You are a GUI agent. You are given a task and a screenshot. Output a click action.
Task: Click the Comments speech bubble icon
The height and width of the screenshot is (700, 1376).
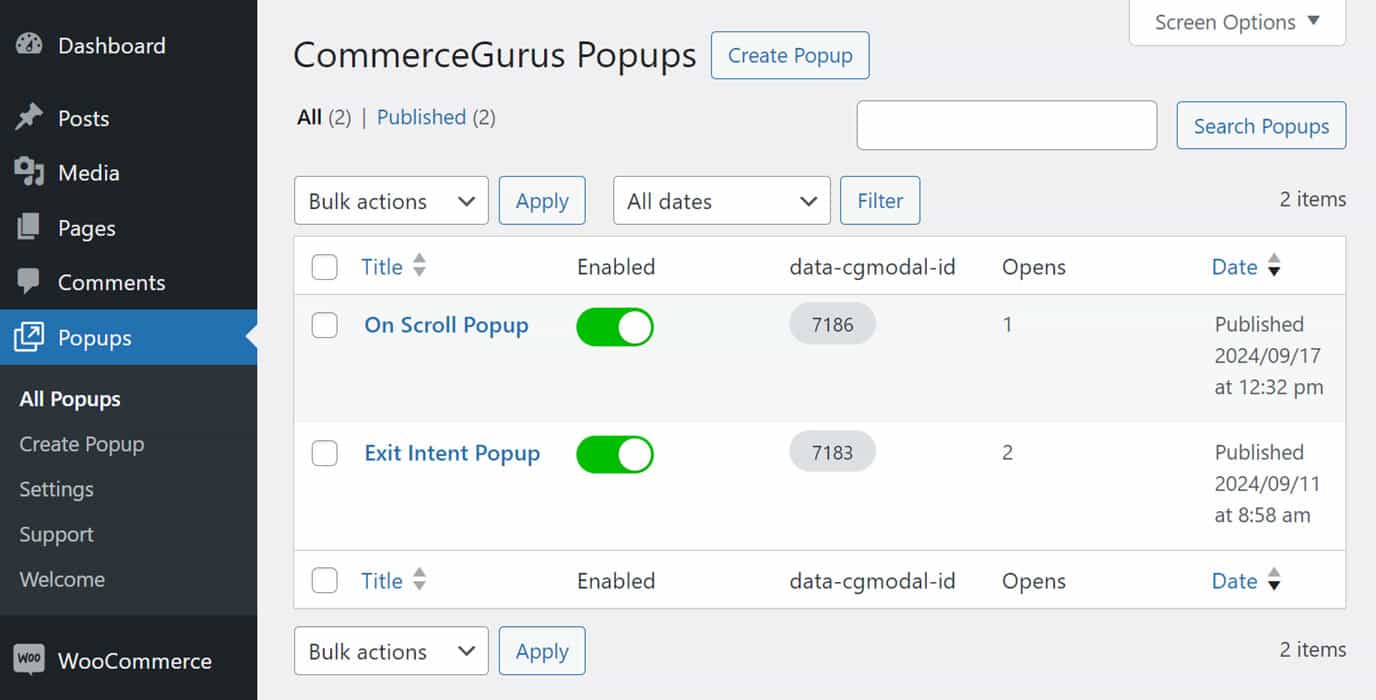pyautogui.click(x=29, y=282)
